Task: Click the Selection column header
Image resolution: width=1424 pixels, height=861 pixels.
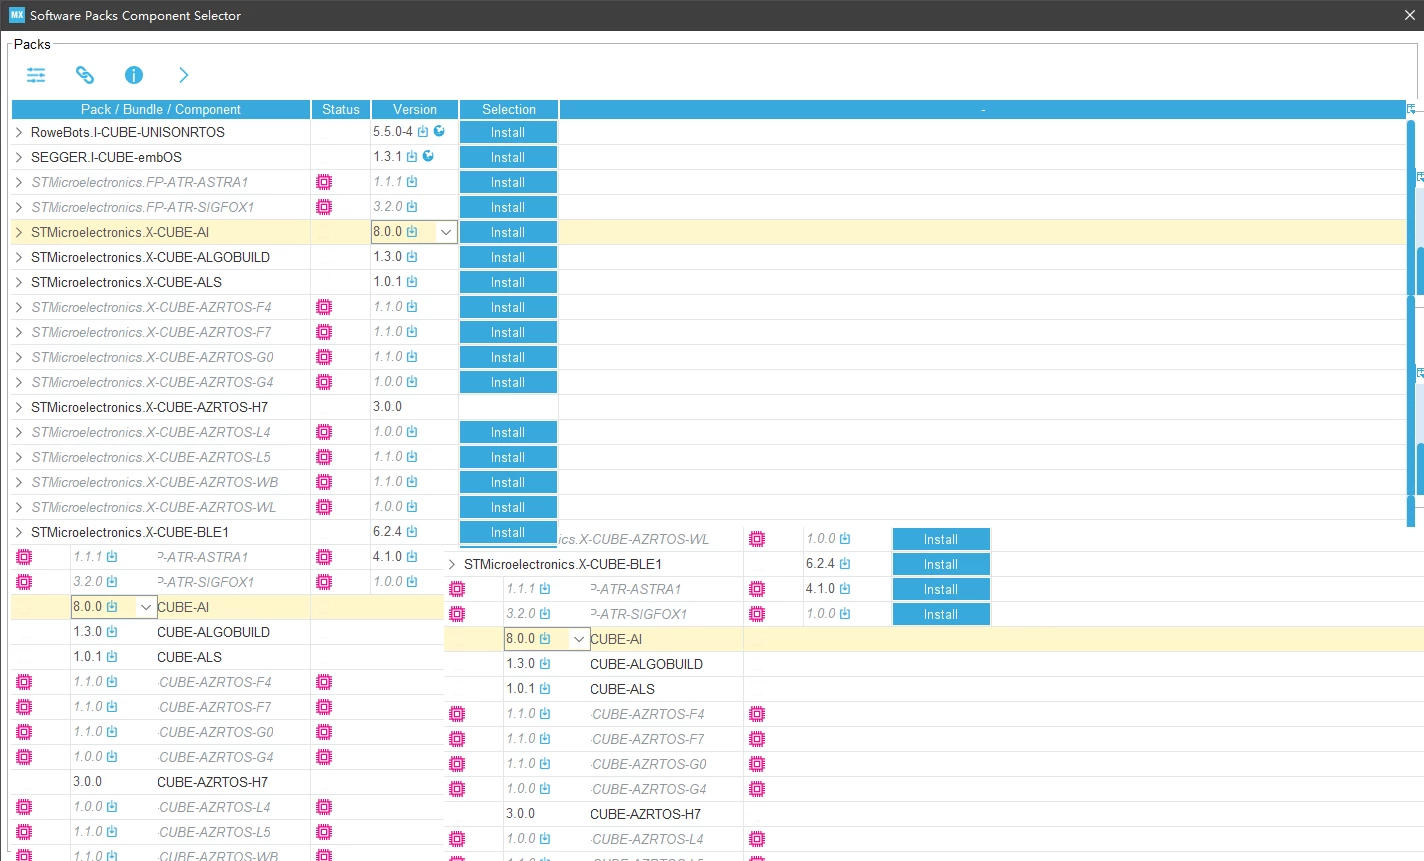Action: tap(509, 109)
